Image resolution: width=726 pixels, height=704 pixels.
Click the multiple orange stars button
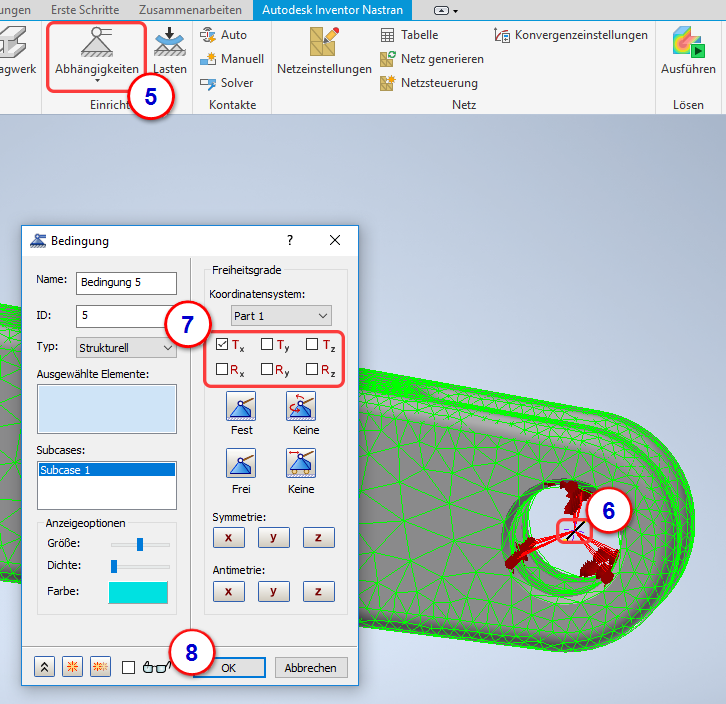[100, 667]
